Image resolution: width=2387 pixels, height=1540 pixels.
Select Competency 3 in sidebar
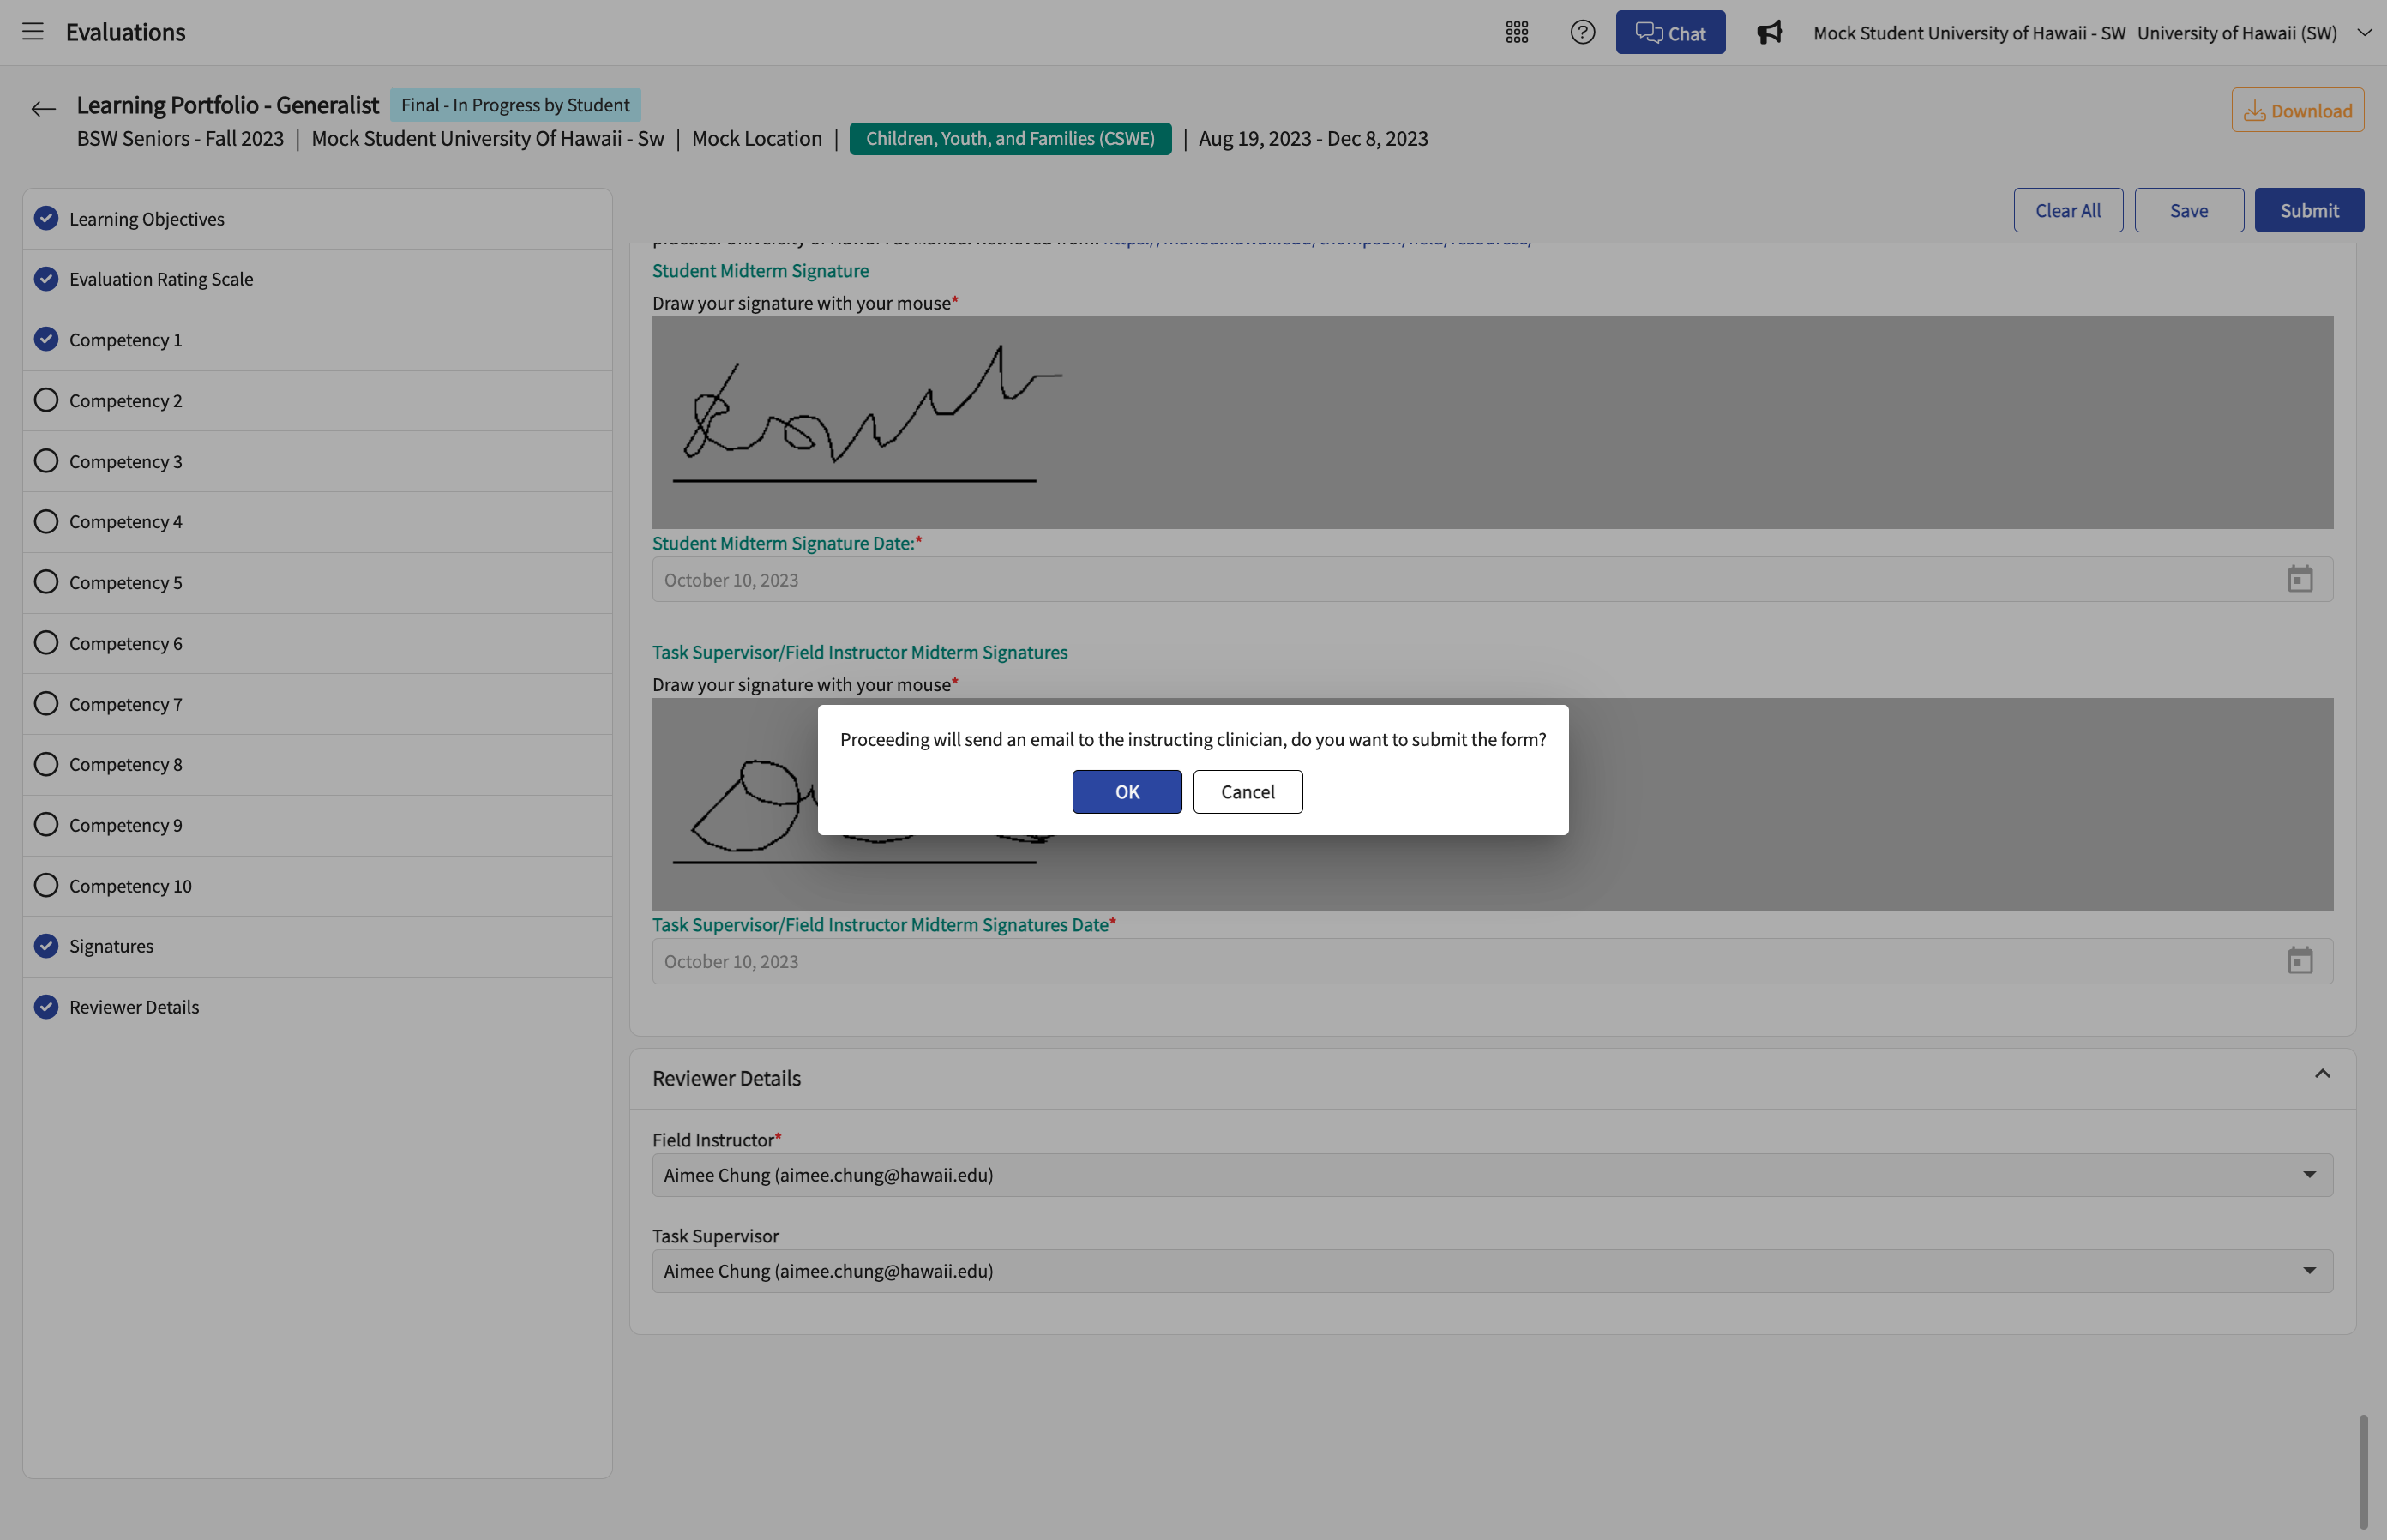pyautogui.click(x=317, y=461)
